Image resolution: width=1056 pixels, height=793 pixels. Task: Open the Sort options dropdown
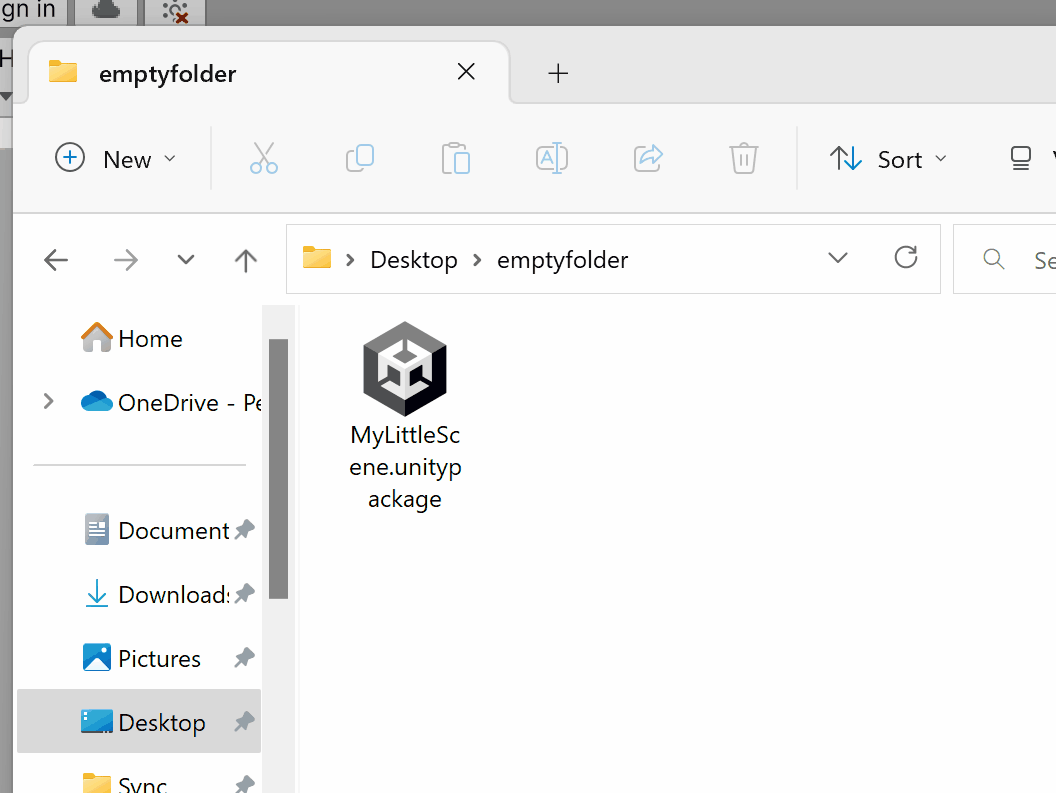coord(888,159)
